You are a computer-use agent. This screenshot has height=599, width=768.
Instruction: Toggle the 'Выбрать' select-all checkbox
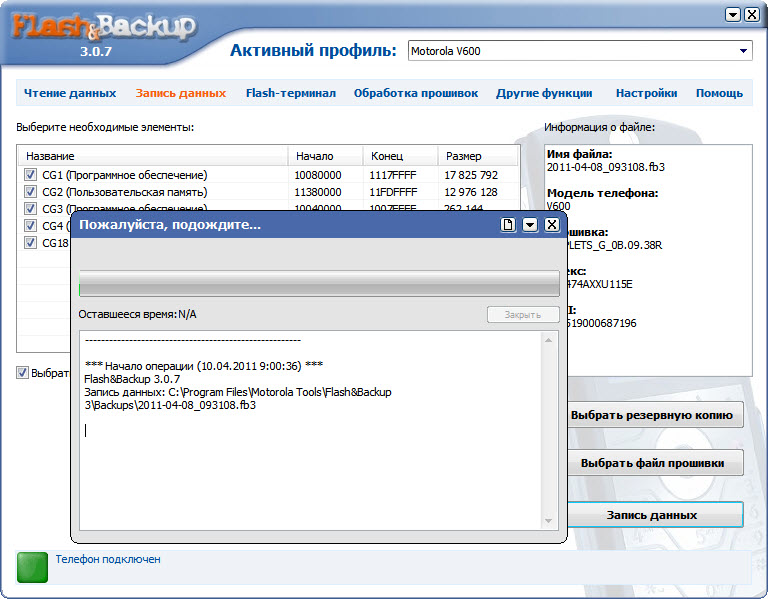[23, 373]
